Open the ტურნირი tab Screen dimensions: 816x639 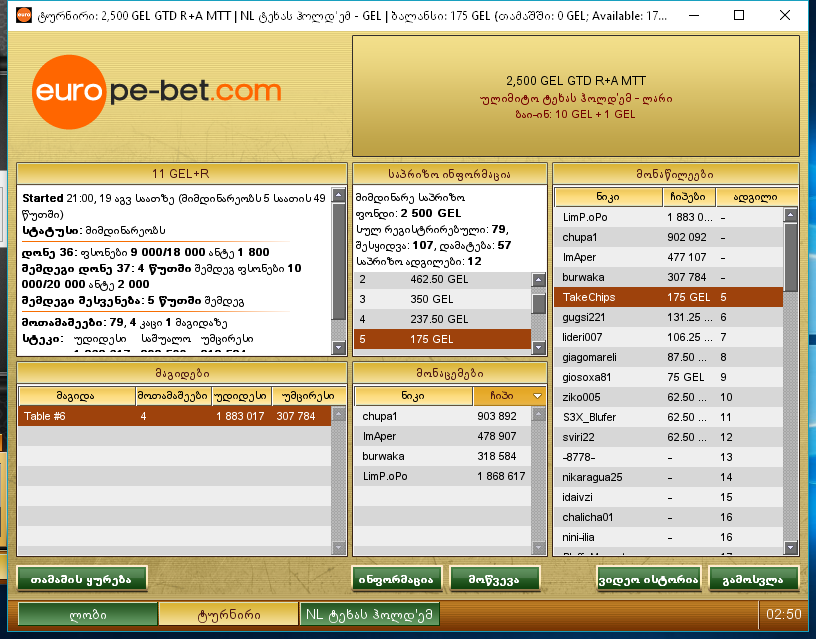(228, 615)
